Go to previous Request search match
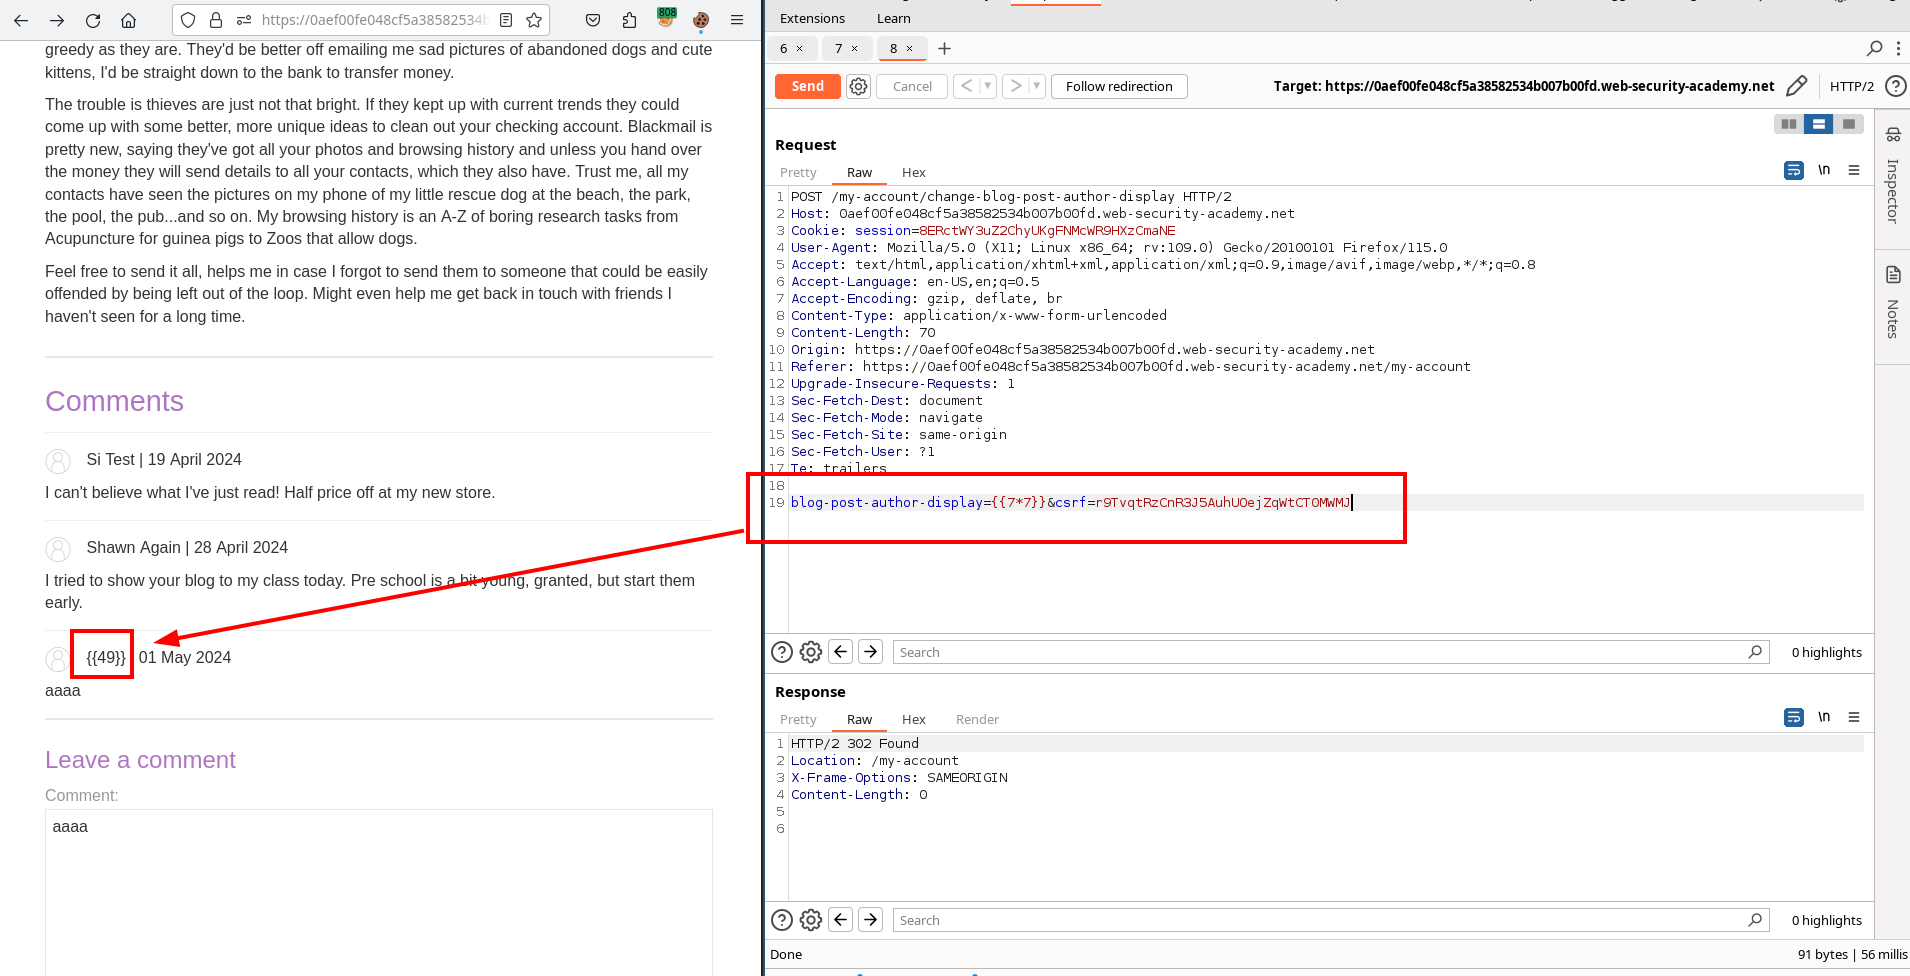 [x=841, y=652]
